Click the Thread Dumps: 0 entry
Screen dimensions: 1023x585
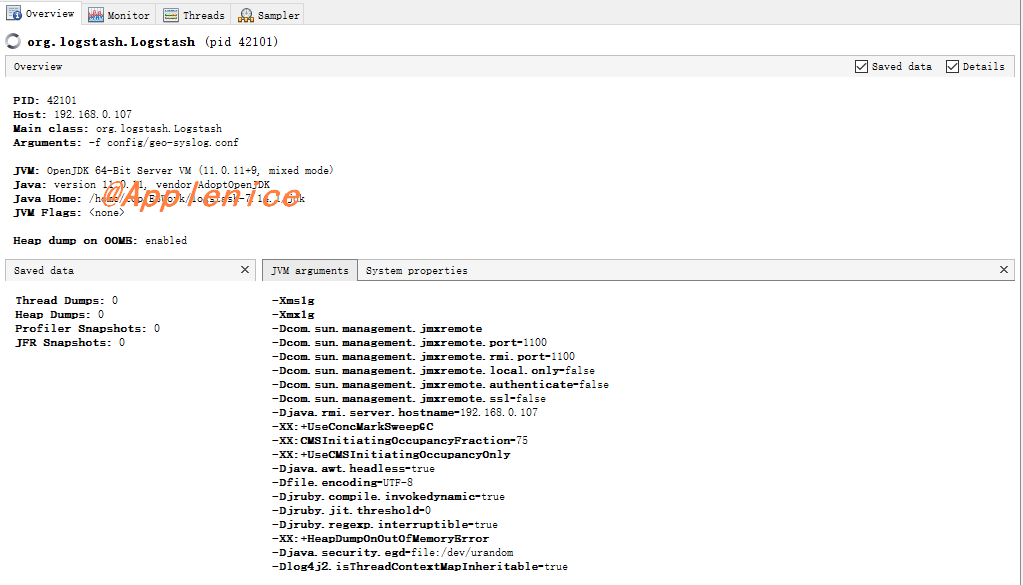pyautogui.click(x=67, y=301)
